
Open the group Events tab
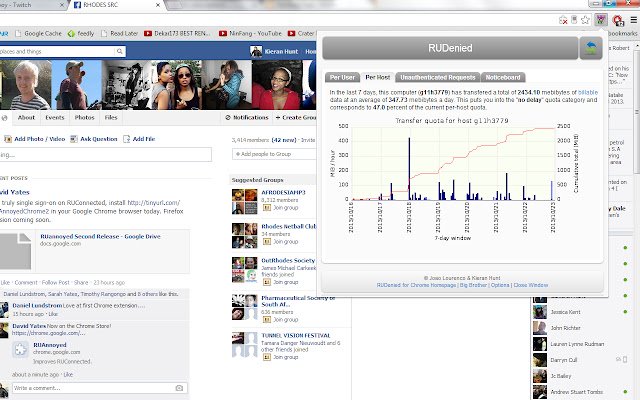coord(55,118)
